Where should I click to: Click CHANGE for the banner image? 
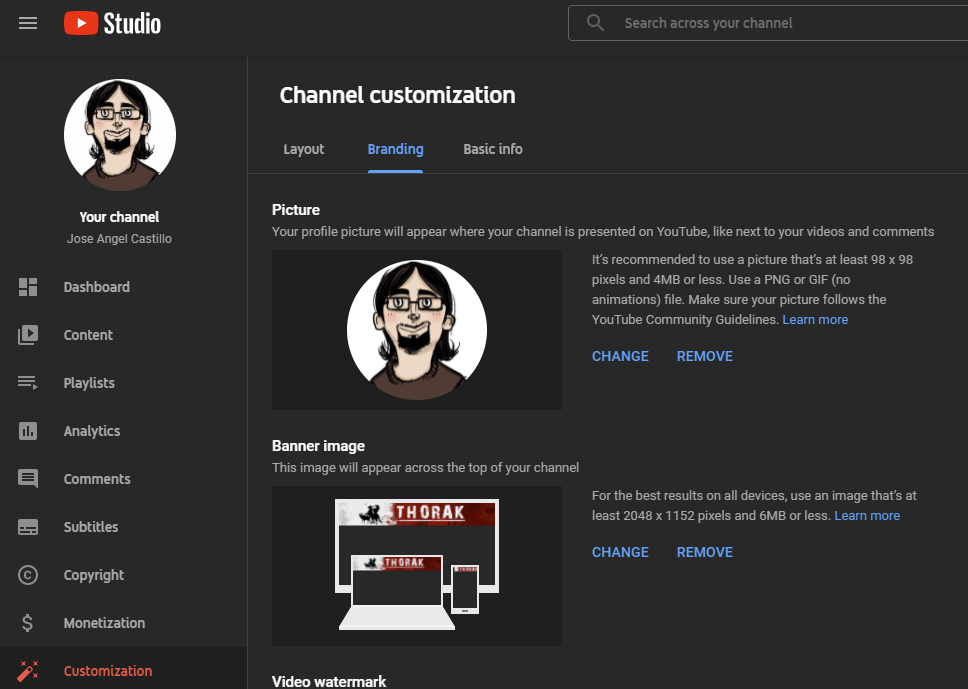(620, 552)
